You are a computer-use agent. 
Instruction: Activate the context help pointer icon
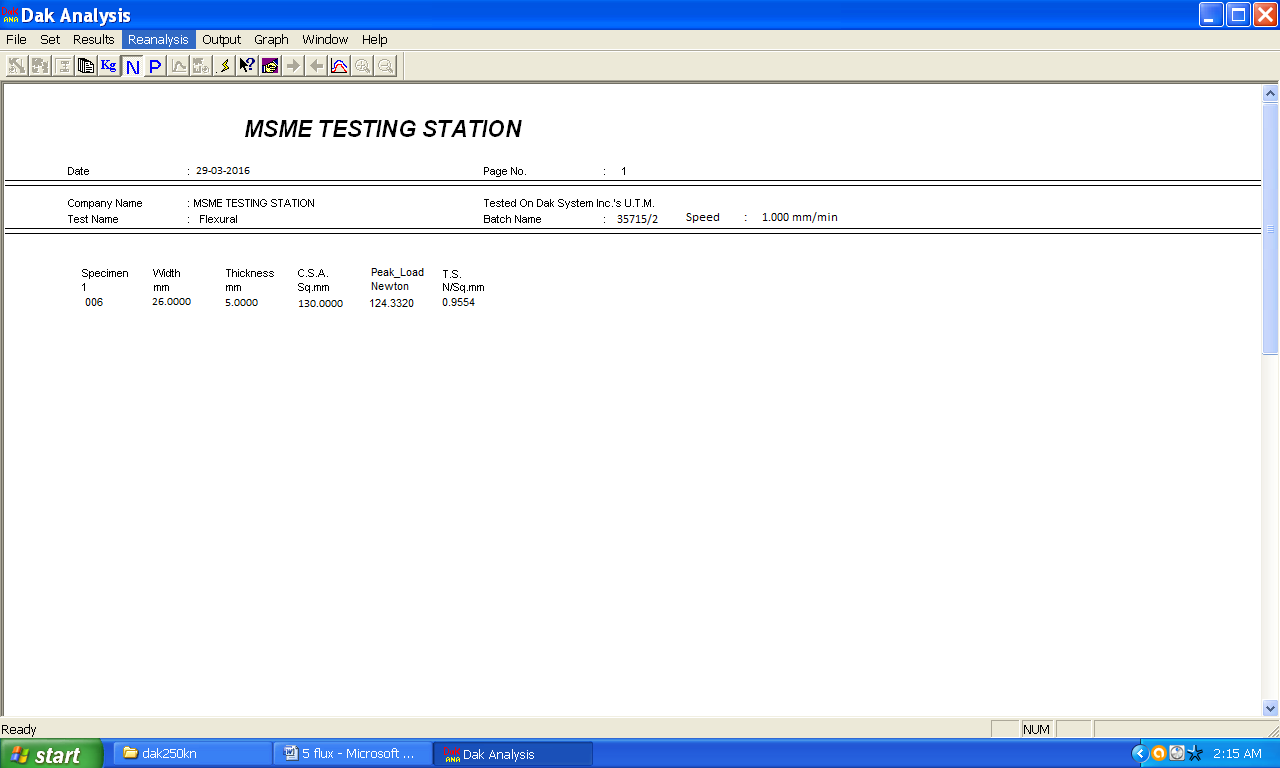(x=247, y=66)
